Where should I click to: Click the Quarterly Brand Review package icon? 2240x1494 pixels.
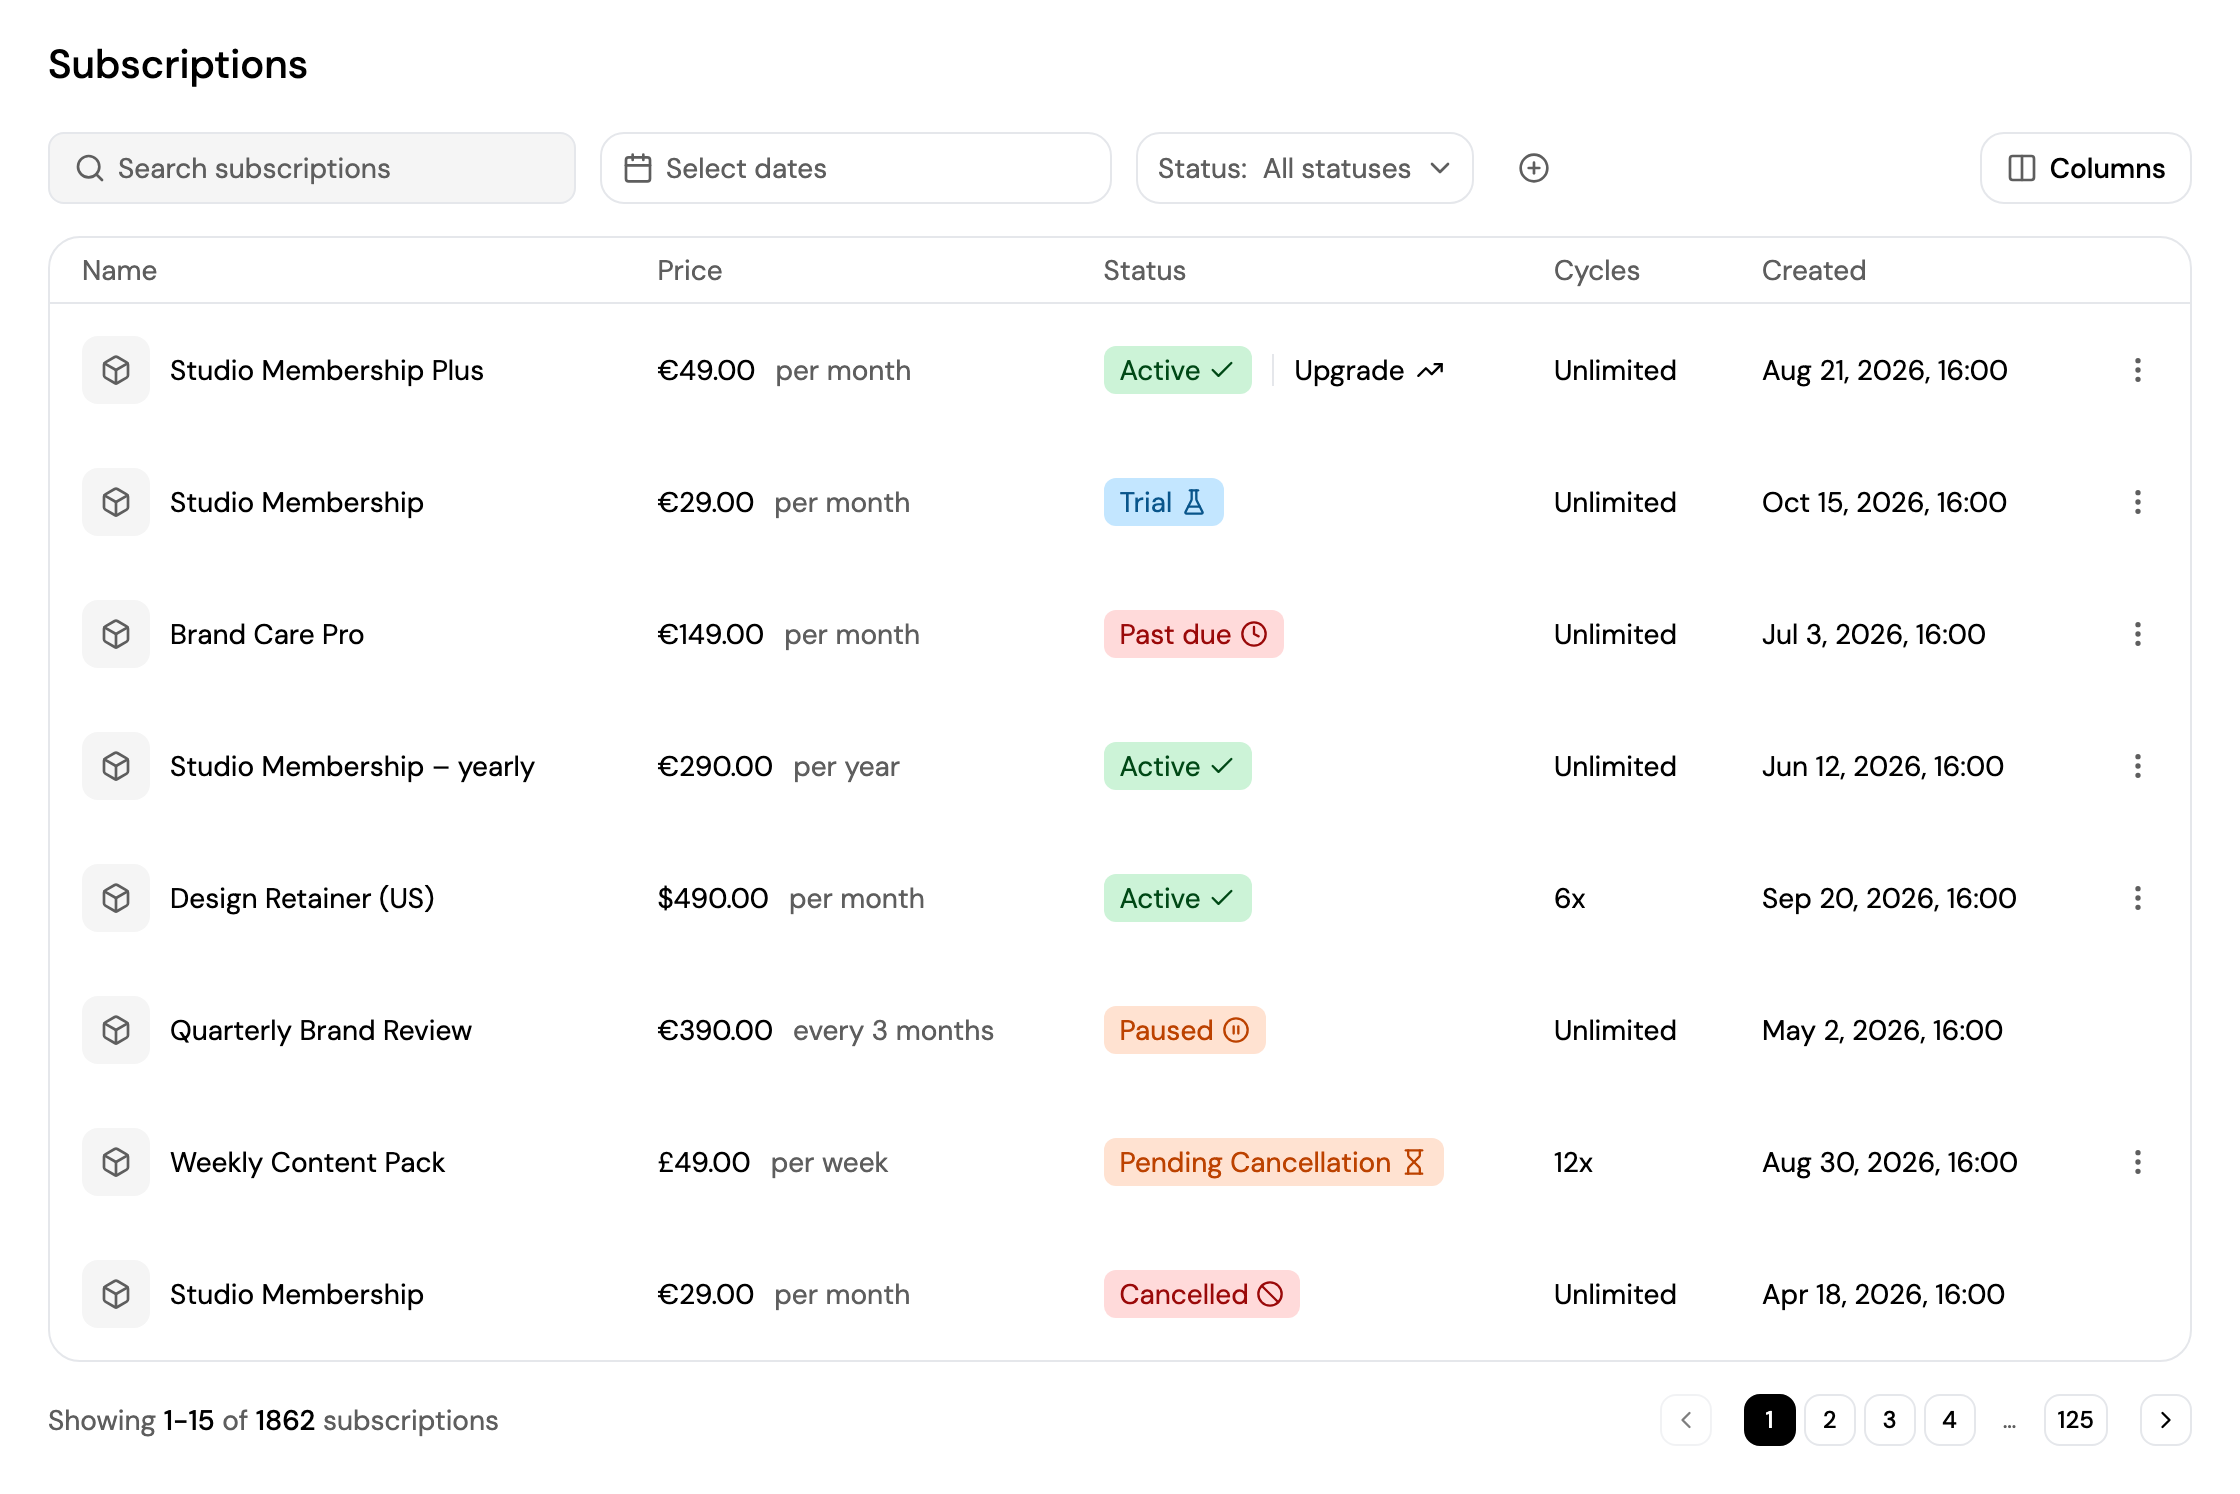pos(116,1030)
